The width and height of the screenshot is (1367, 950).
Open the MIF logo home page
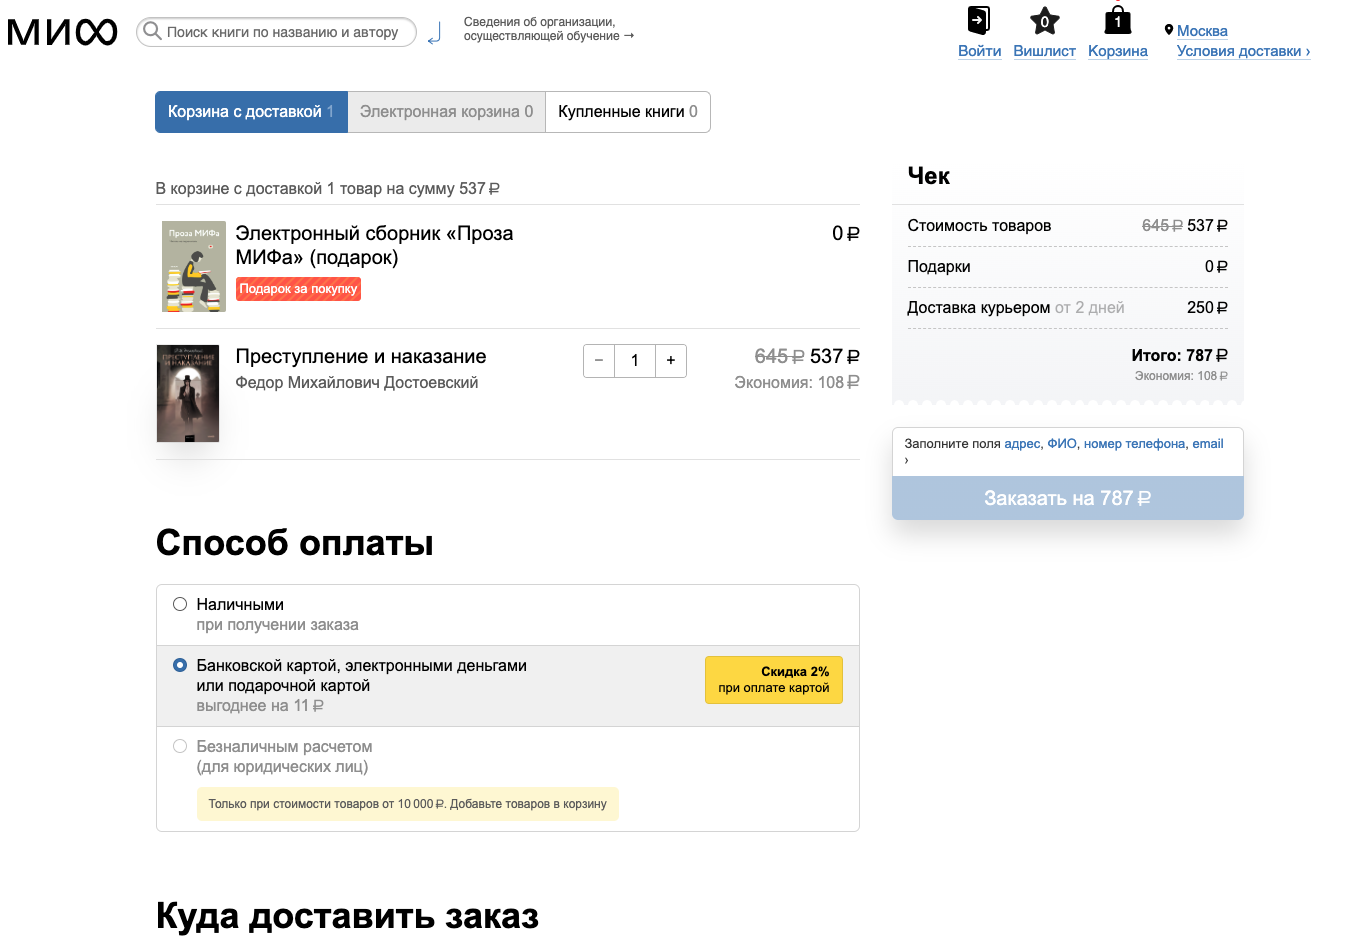(62, 32)
